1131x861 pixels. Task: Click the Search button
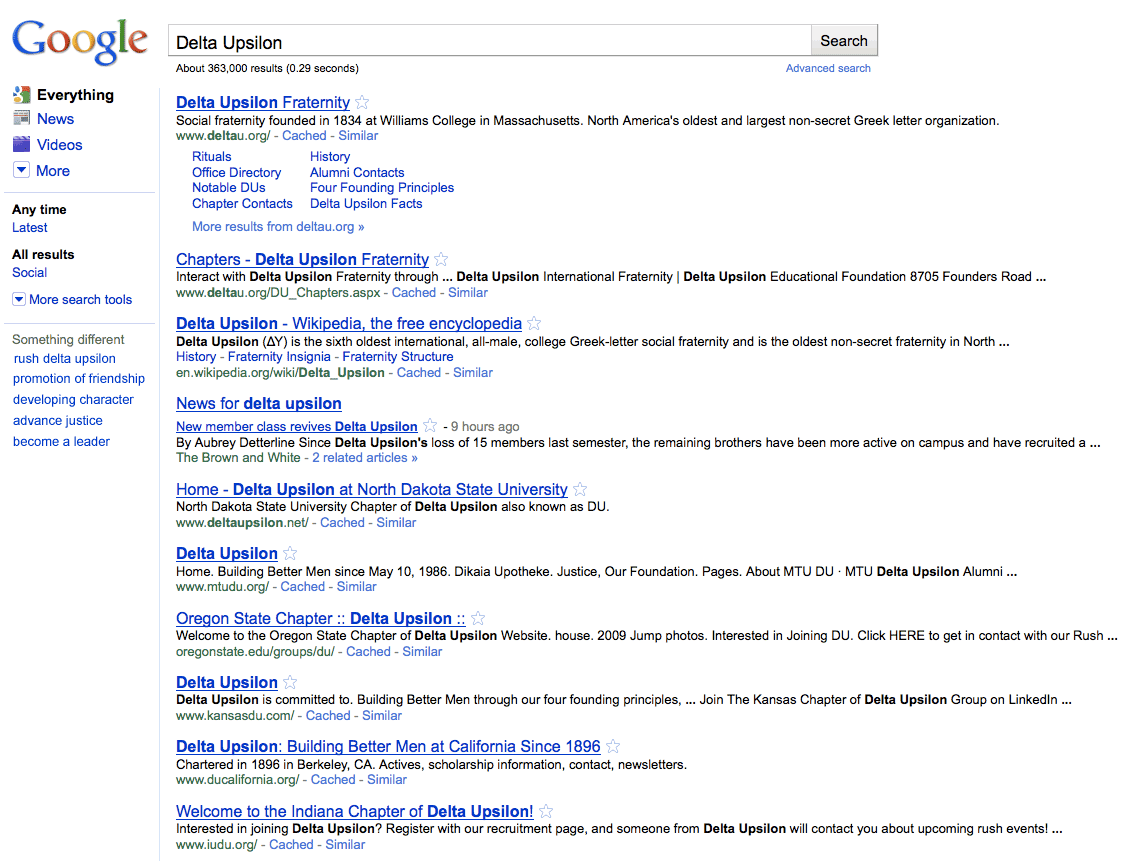(x=844, y=40)
